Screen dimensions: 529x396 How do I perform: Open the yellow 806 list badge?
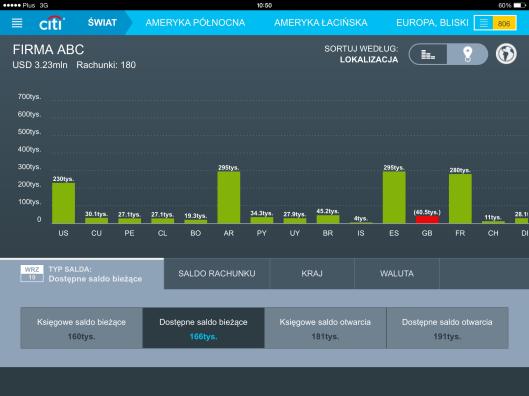(495, 23)
